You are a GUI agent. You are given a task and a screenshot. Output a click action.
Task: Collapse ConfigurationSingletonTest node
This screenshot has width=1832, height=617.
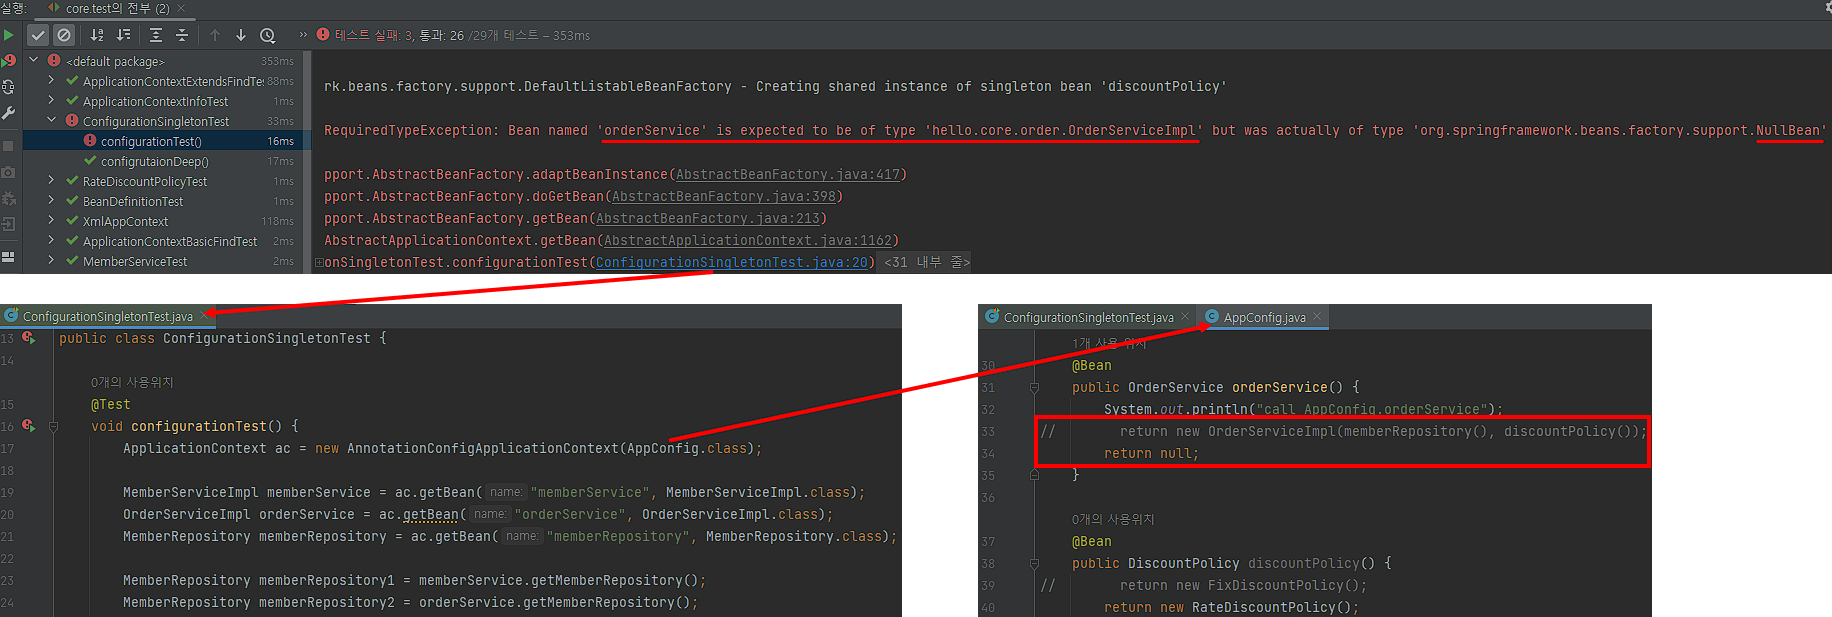pyautogui.click(x=51, y=120)
